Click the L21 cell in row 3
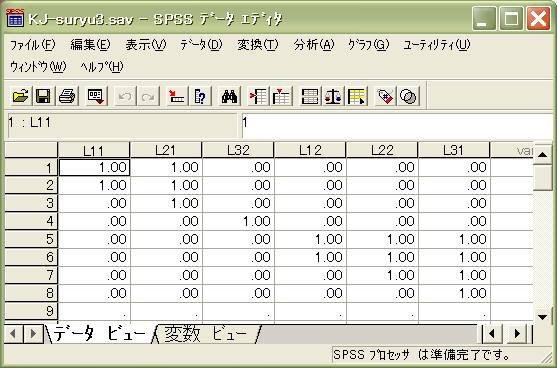The image size is (557, 368). pos(166,203)
